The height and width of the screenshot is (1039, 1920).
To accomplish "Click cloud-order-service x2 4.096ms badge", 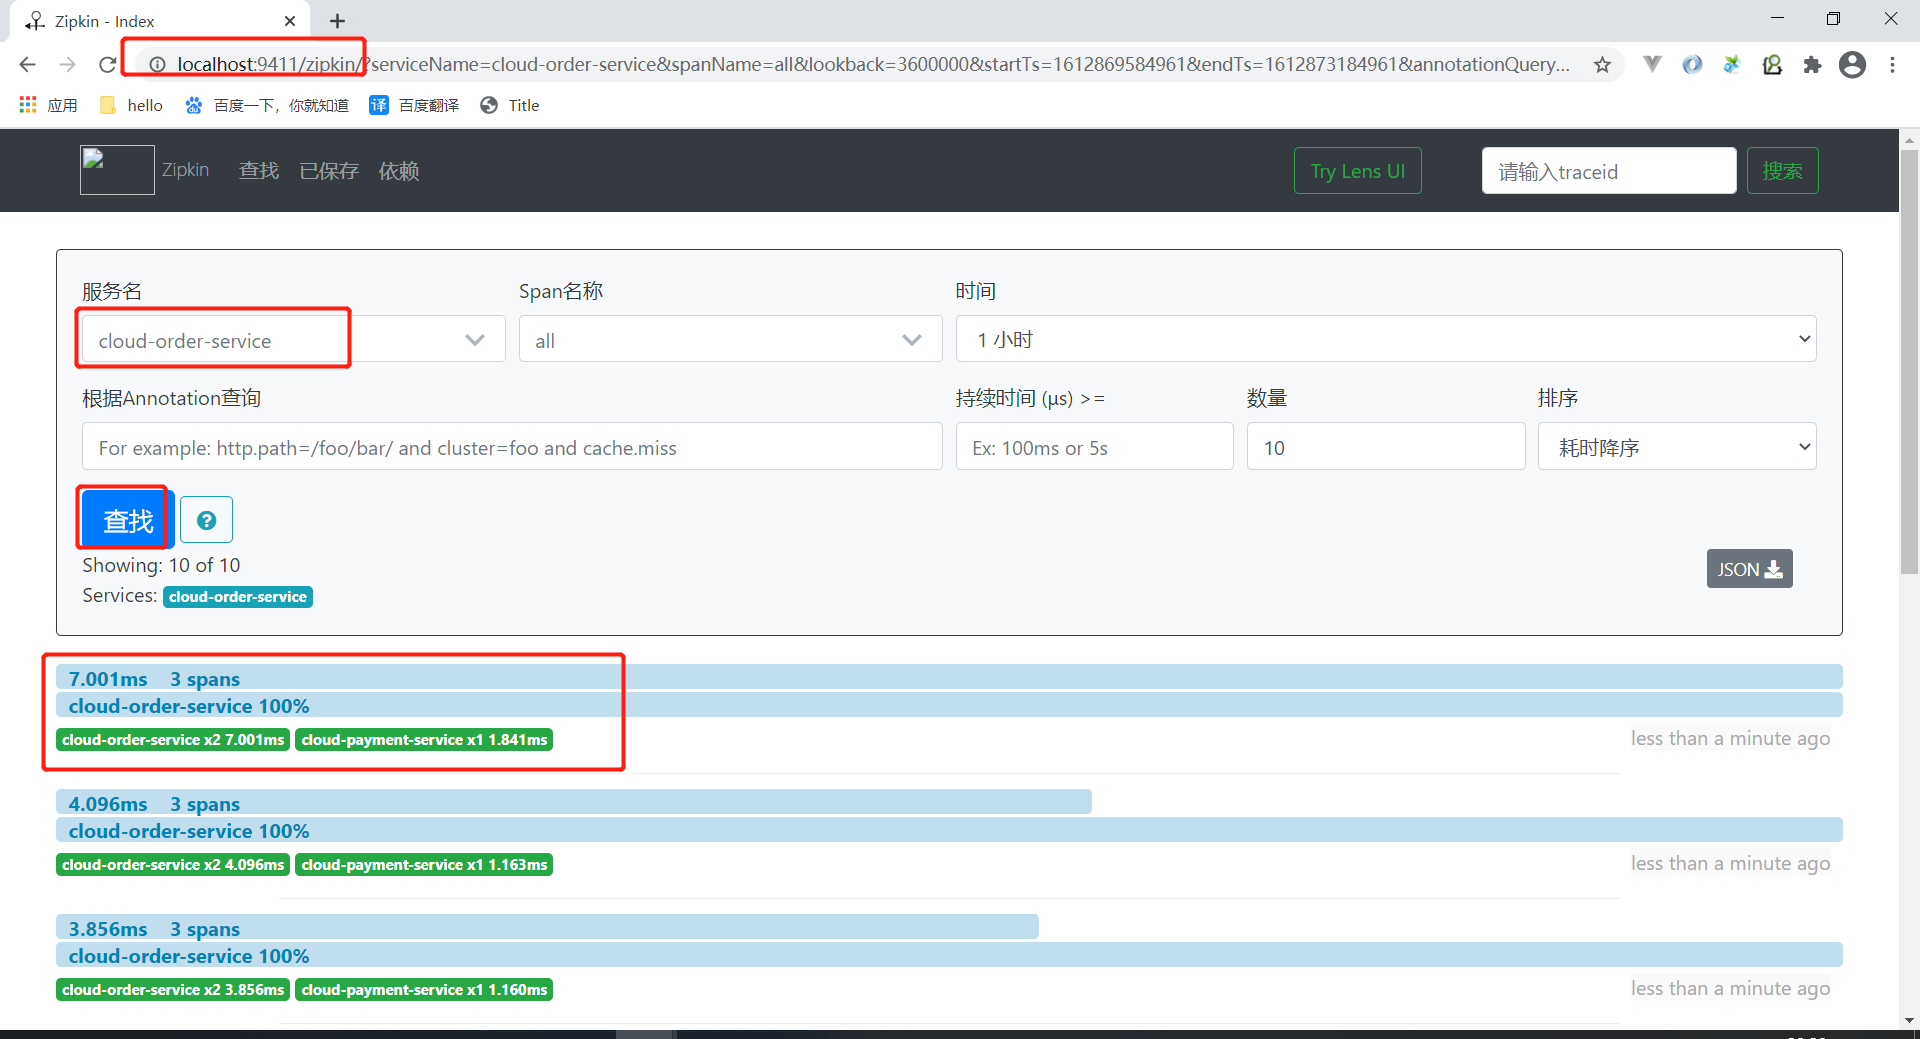I will (173, 865).
